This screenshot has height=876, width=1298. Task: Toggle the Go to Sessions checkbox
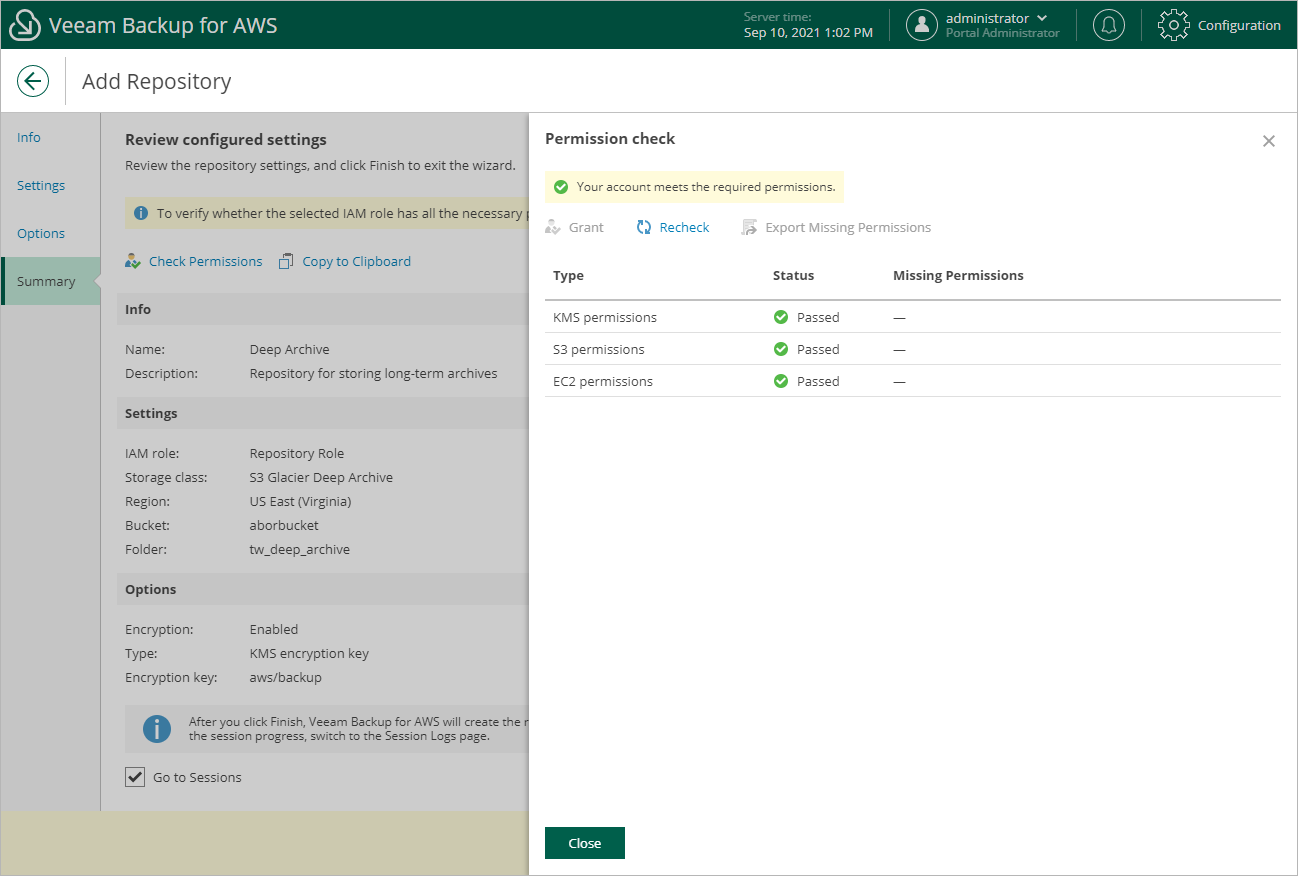click(x=135, y=777)
